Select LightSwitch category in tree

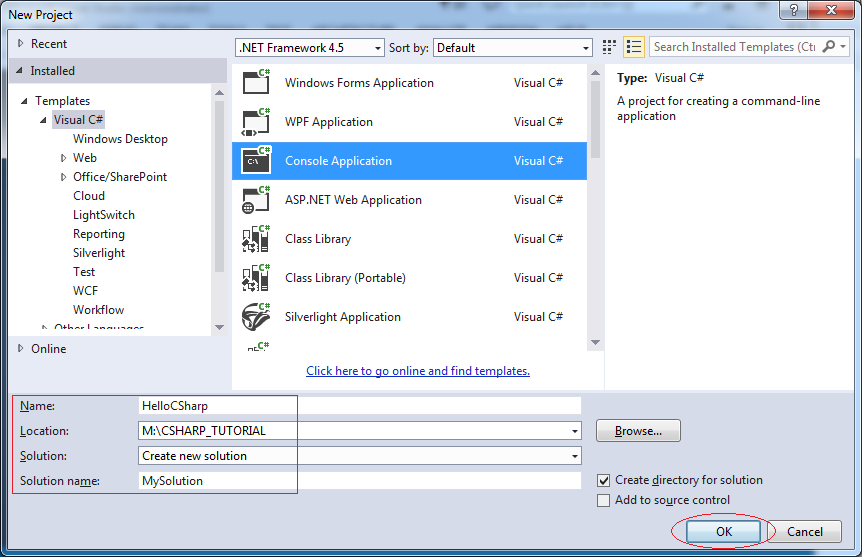click(104, 215)
